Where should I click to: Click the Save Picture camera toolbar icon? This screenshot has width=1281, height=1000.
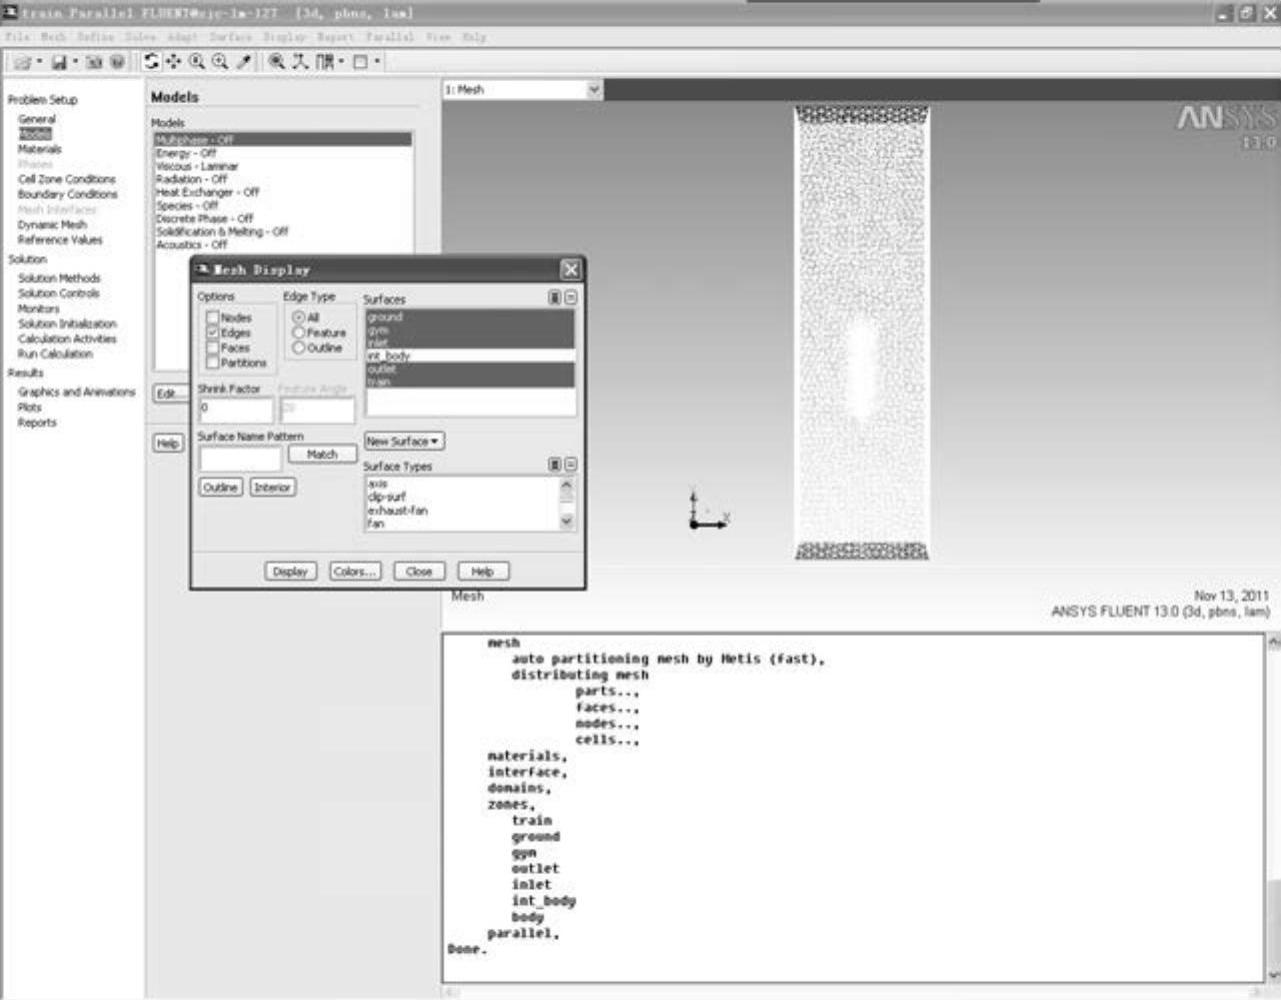coord(94,62)
